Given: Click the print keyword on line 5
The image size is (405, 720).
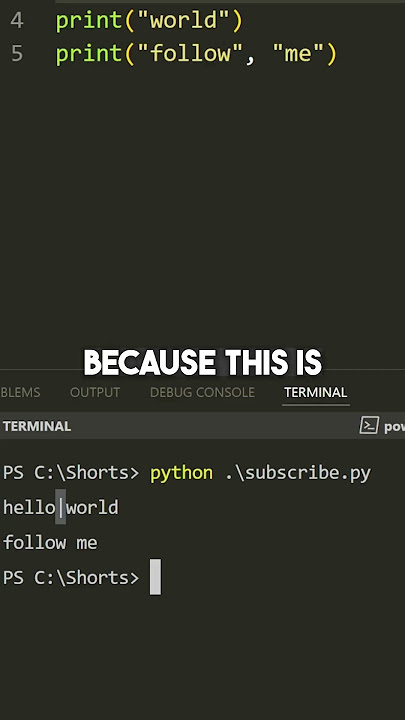Looking at the screenshot, I should pyautogui.click(x=90, y=54).
